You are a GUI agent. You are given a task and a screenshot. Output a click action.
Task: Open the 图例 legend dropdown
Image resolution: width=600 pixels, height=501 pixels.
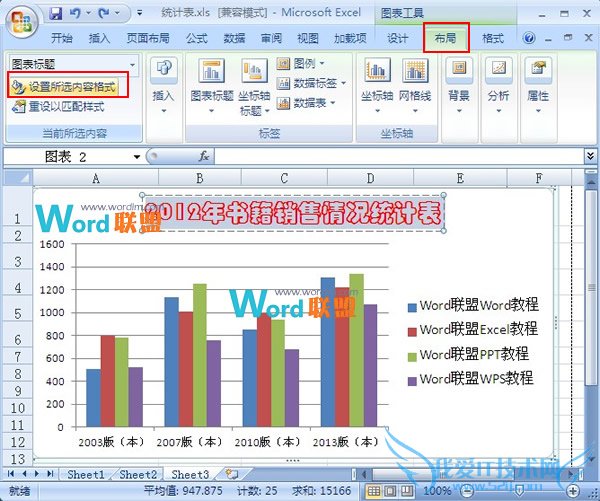point(305,64)
